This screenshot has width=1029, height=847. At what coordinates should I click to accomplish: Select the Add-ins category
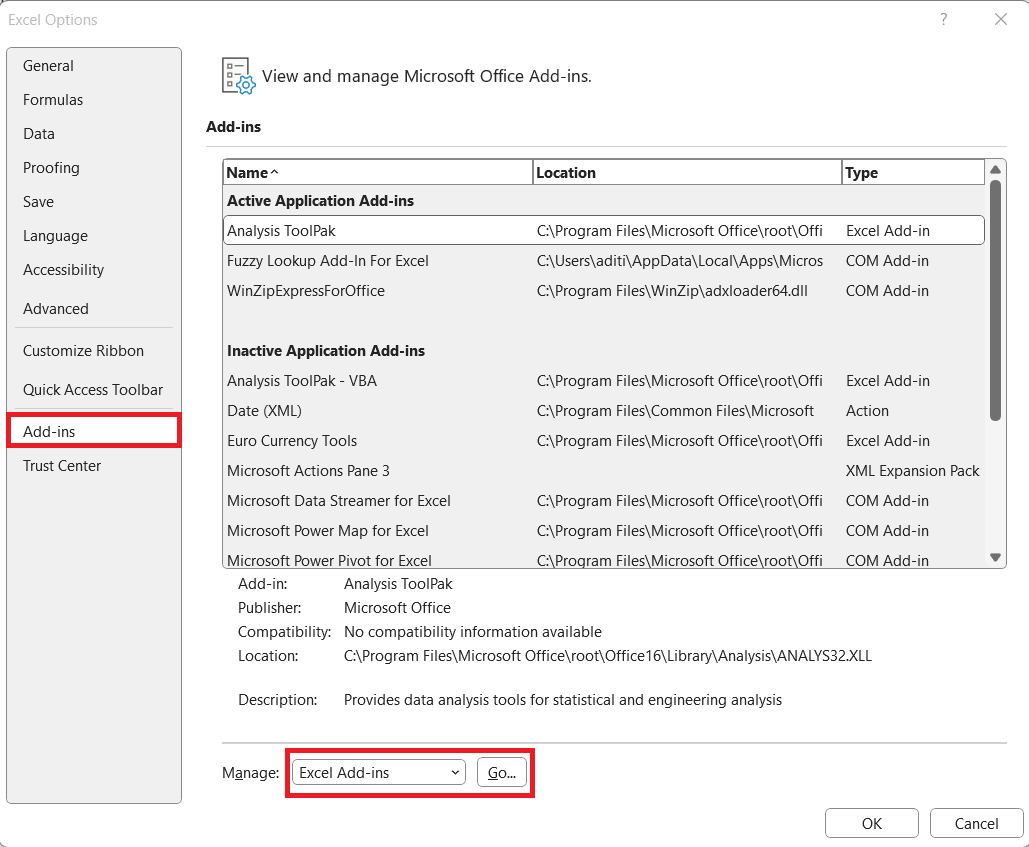click(94, 431)
